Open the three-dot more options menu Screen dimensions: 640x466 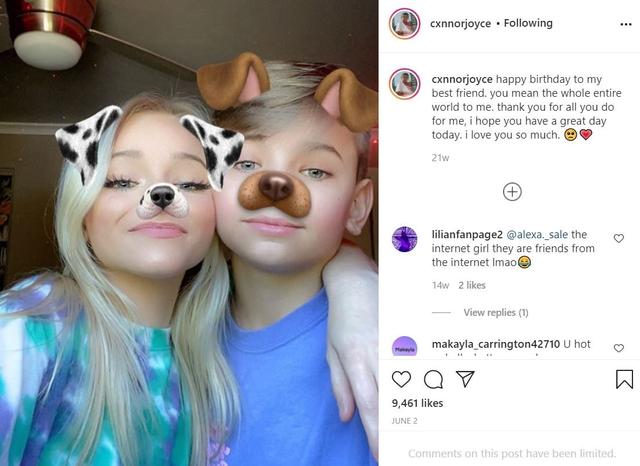coord(626,24)
